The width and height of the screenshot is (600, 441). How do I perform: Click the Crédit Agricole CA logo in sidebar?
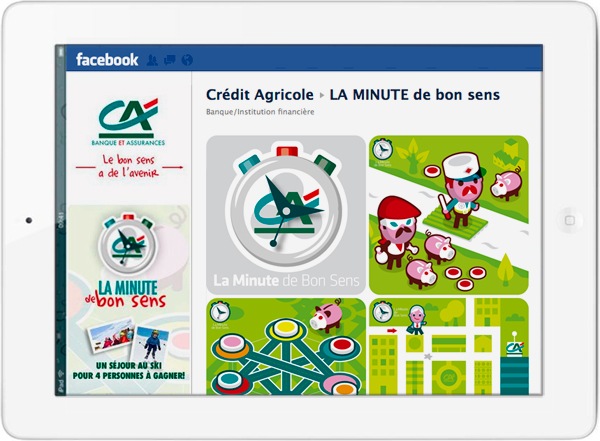[x=128, y=122]
